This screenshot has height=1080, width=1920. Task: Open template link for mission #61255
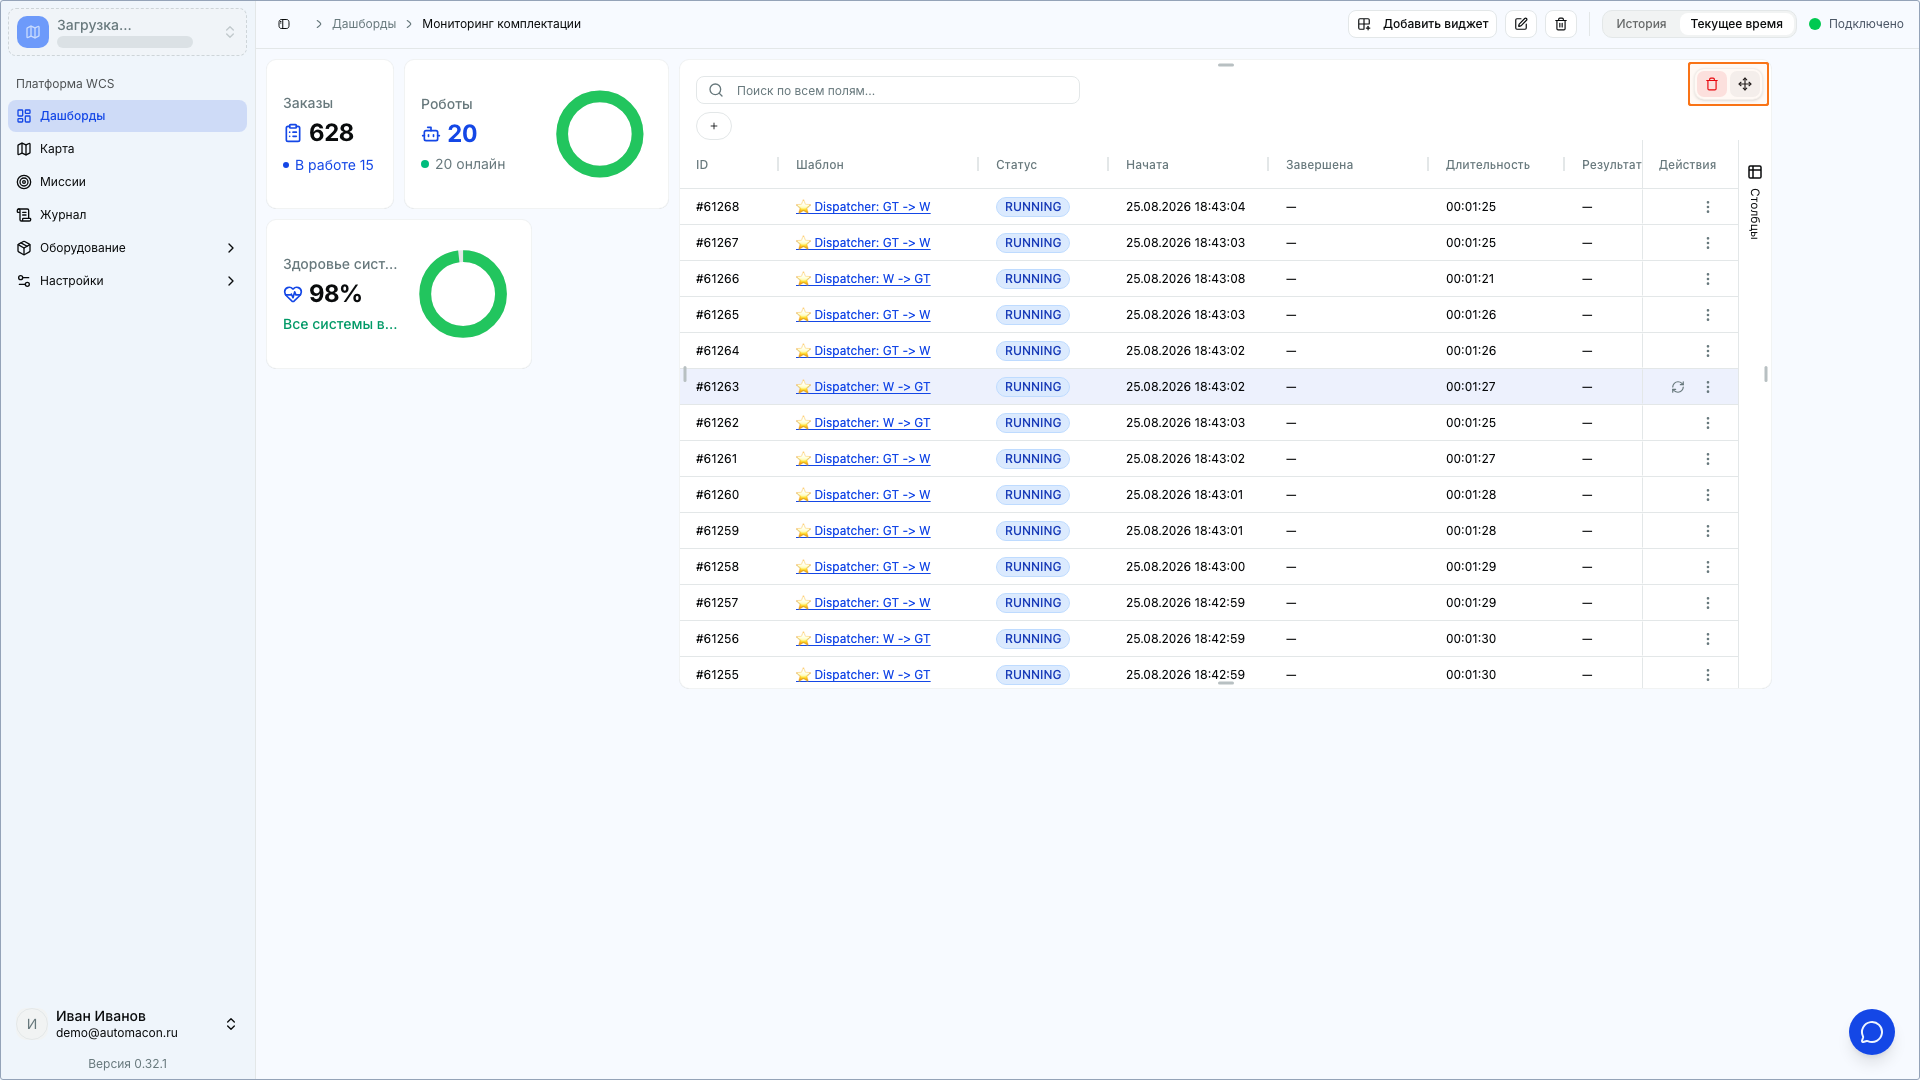[863, 675]
